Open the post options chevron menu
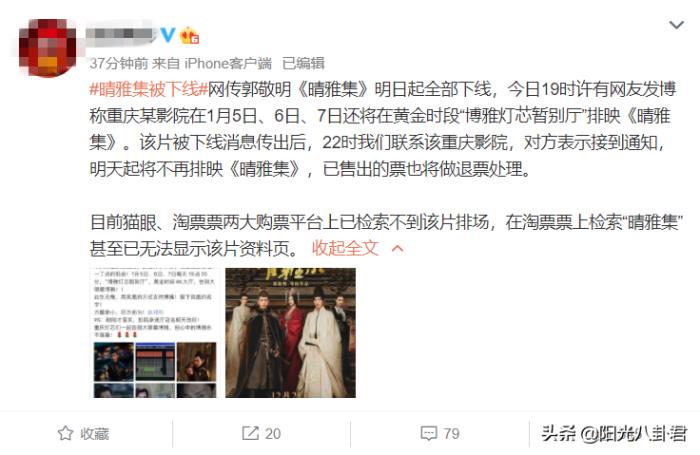Image resolution: width=700 pixels, height=455 pixels. [x=676, y=25]
